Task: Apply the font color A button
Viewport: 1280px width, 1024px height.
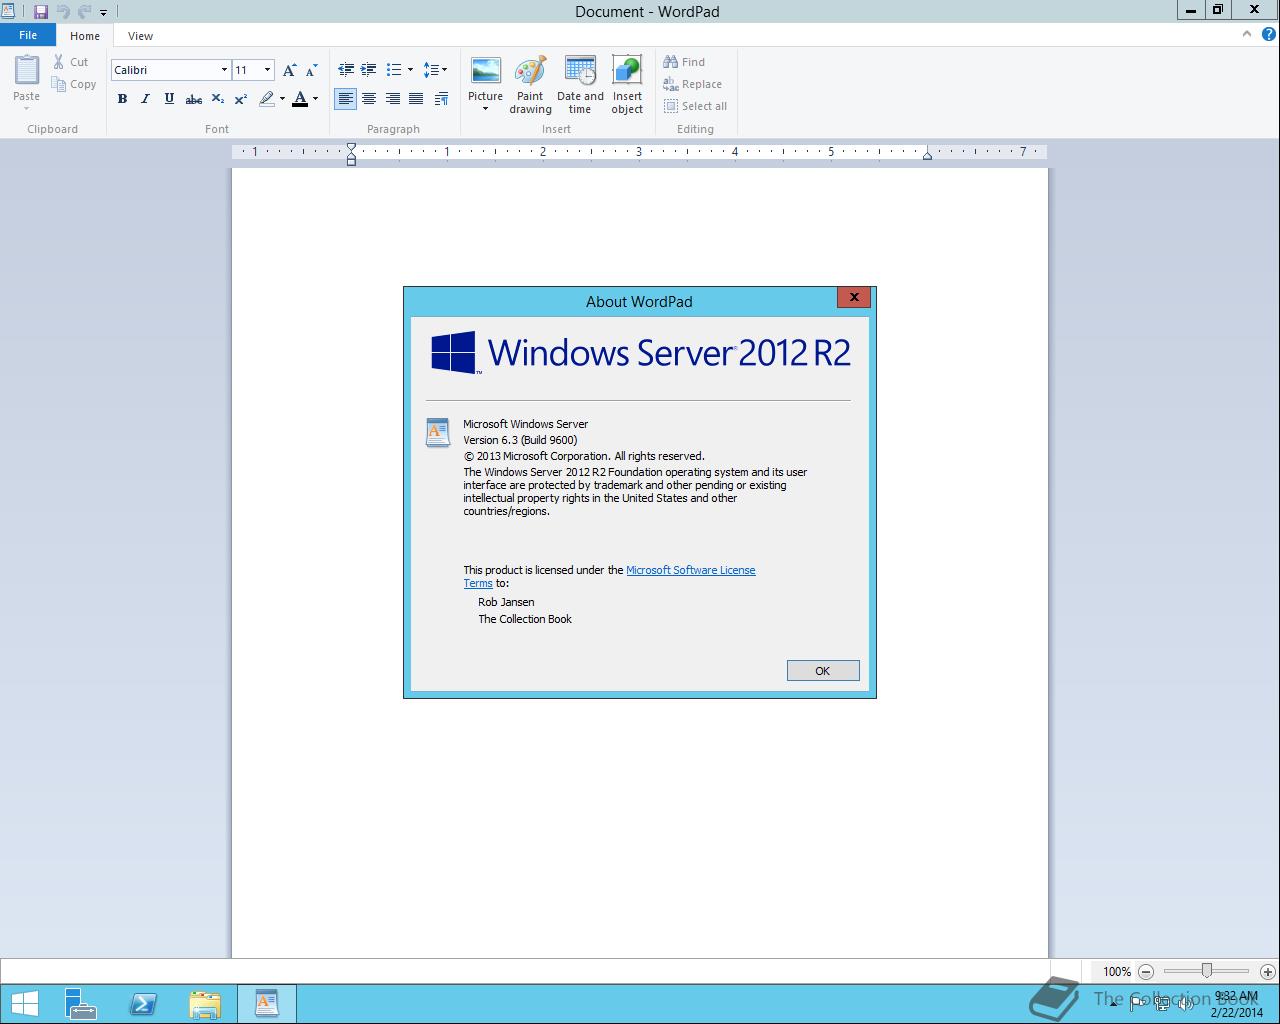Action: [300, 99]
